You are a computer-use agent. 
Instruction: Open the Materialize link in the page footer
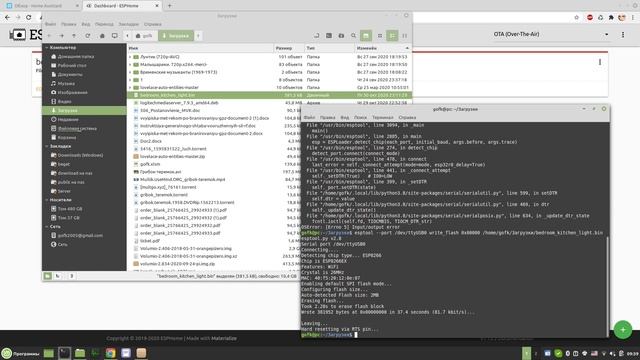[x=224, y=338]
